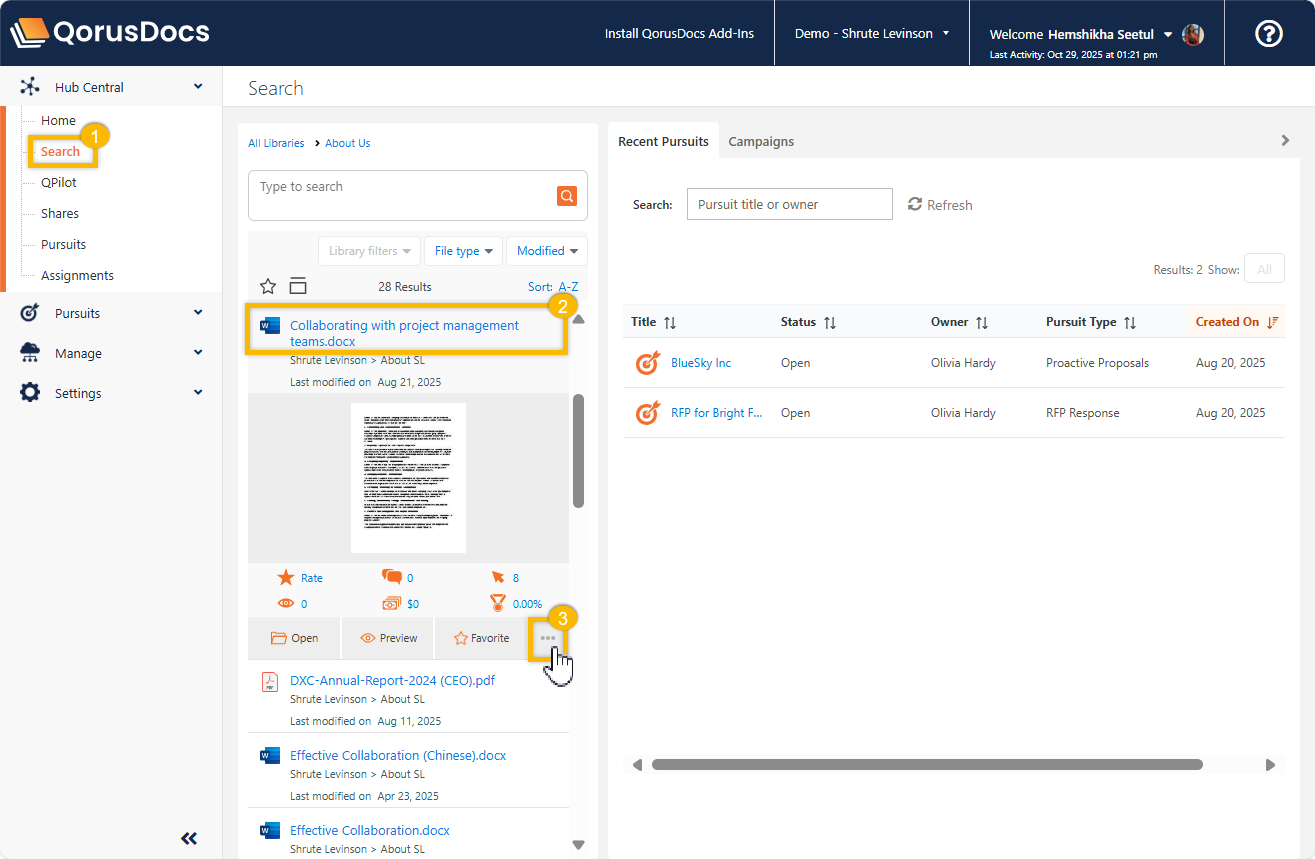
Task: Click the Rate star icon
Action: (x=286, y=578)
